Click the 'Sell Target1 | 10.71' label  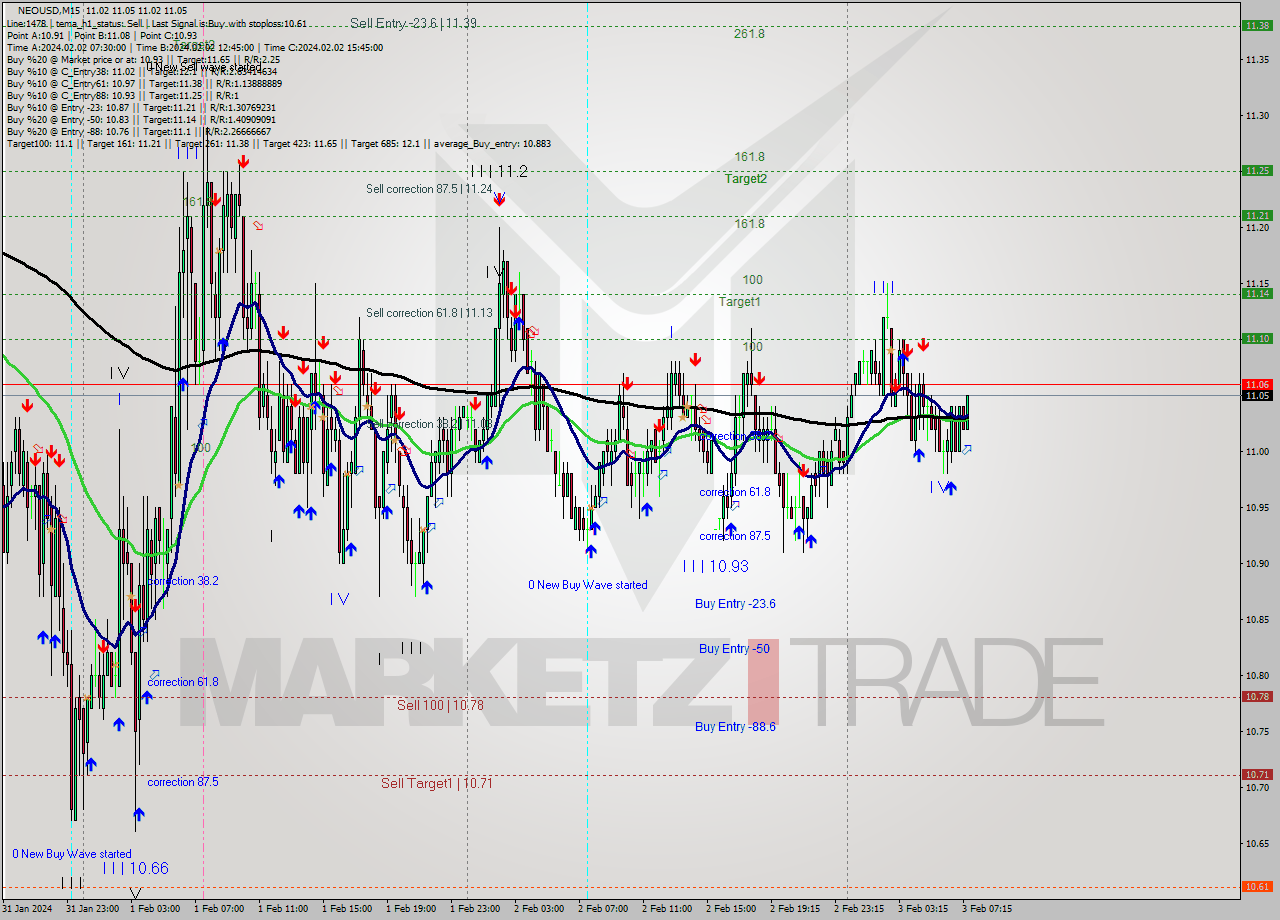pyautogui.click(x=437, y=783)
